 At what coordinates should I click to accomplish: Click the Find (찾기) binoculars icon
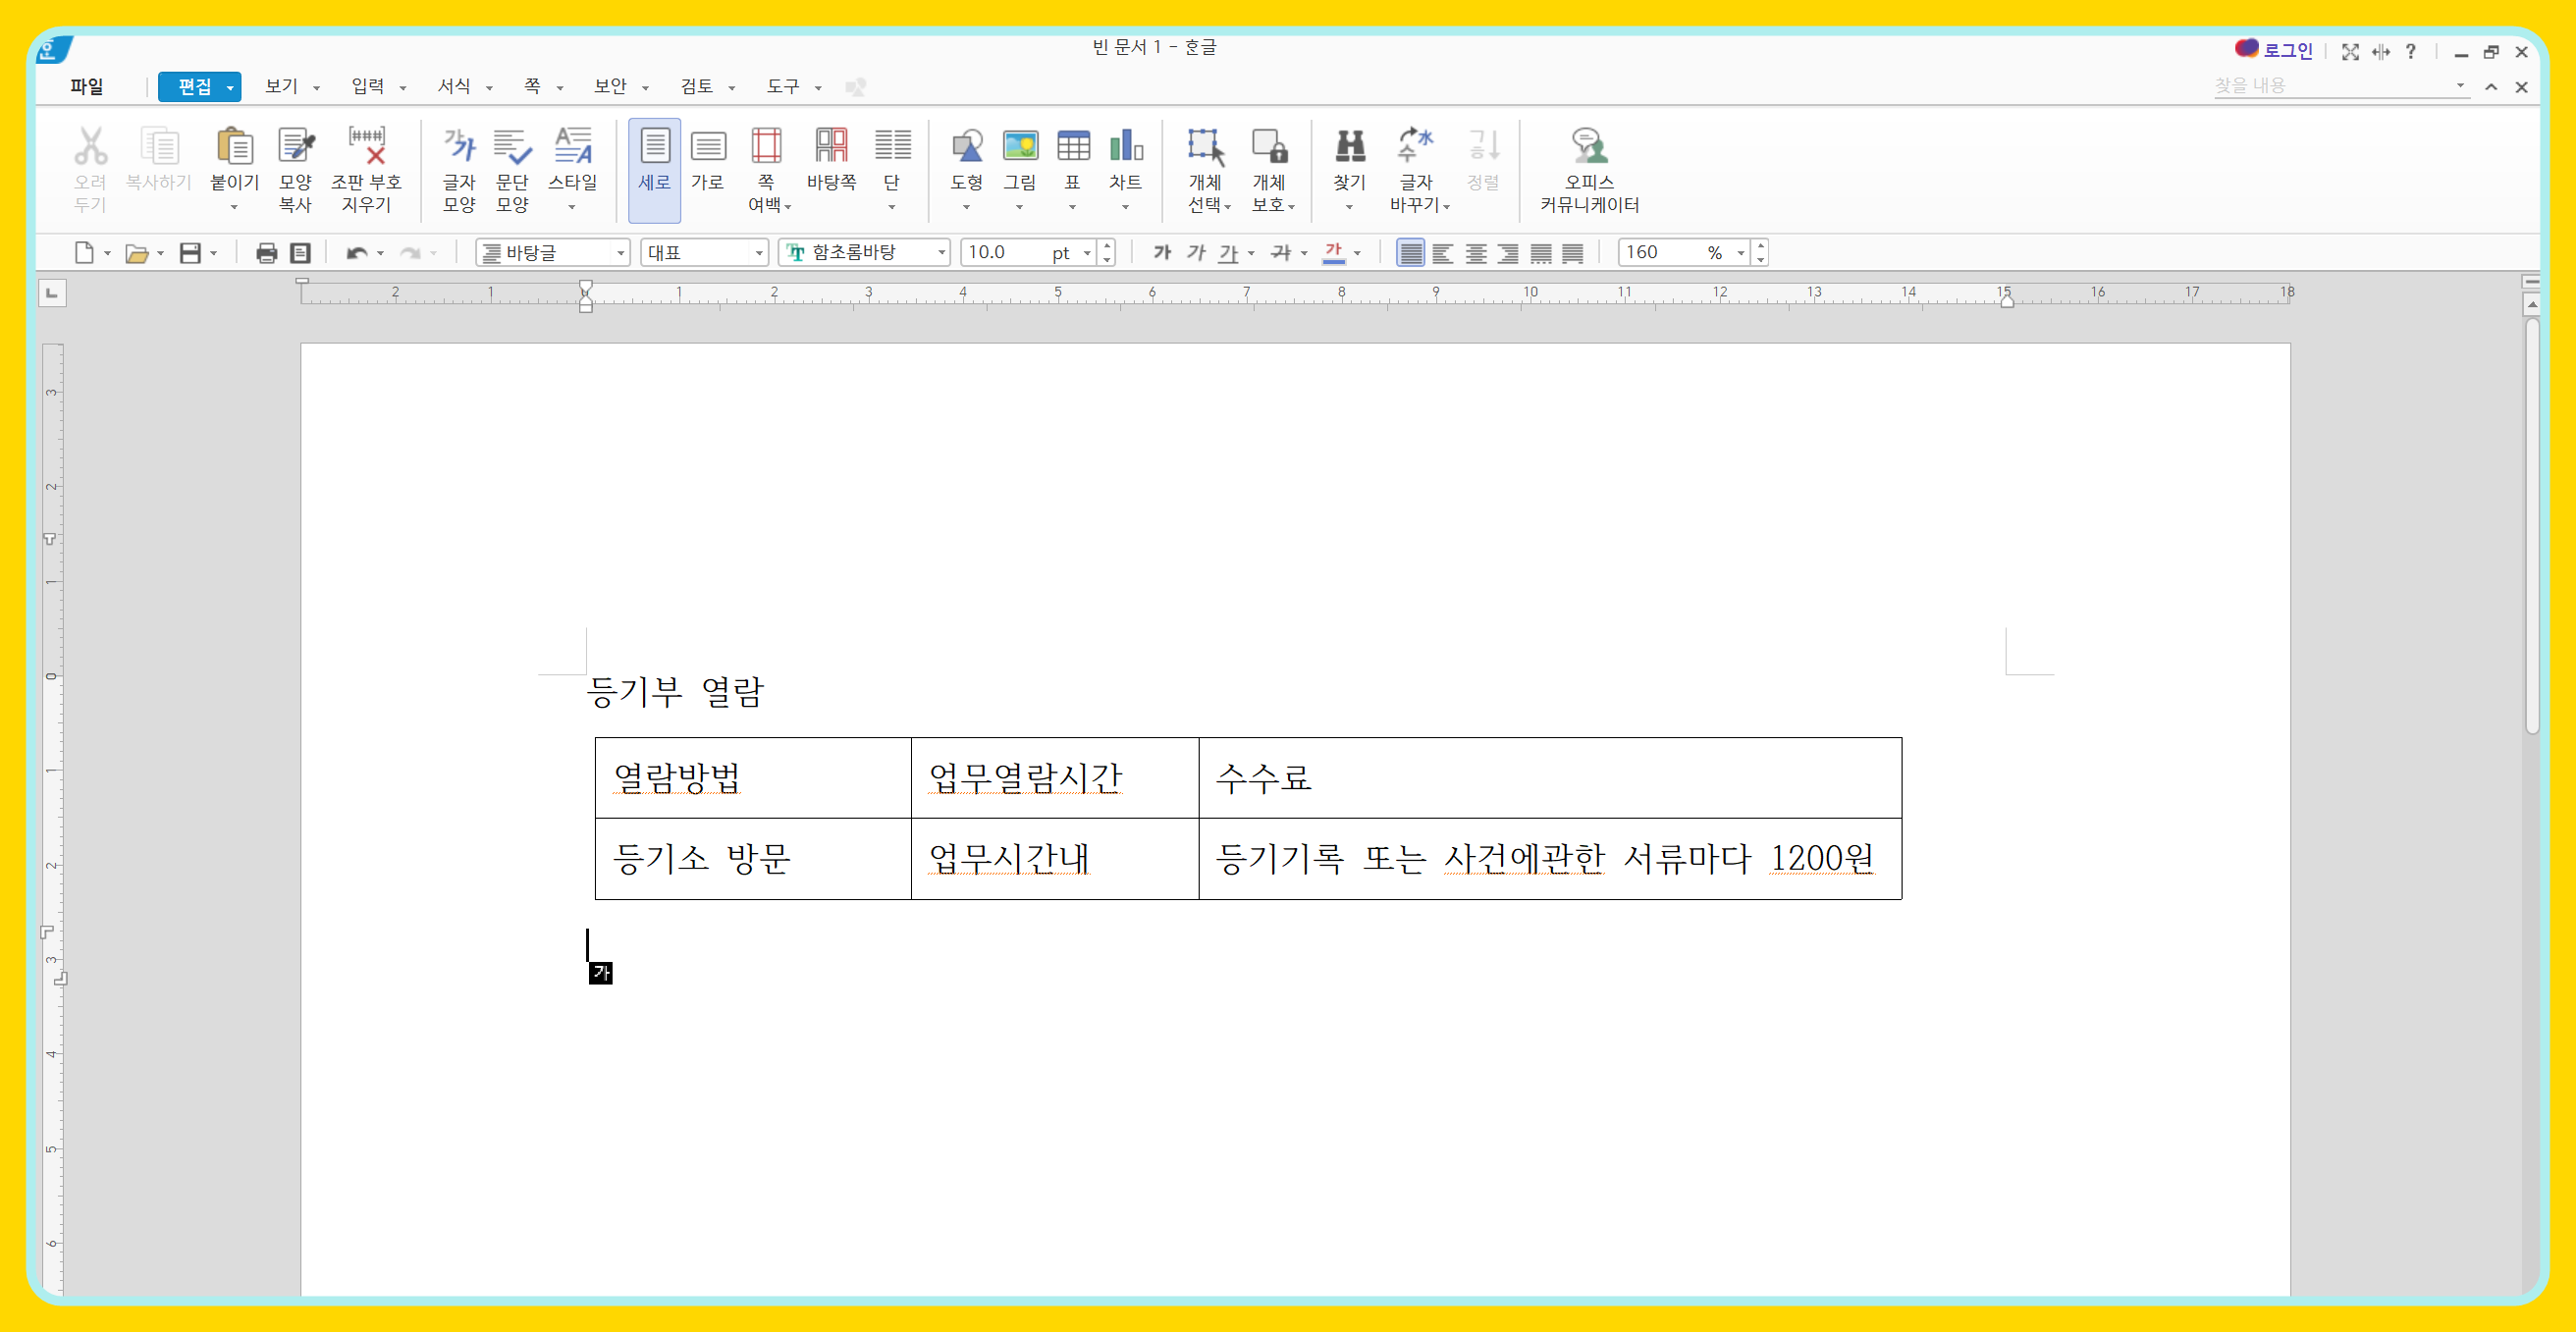point(1349,148)
